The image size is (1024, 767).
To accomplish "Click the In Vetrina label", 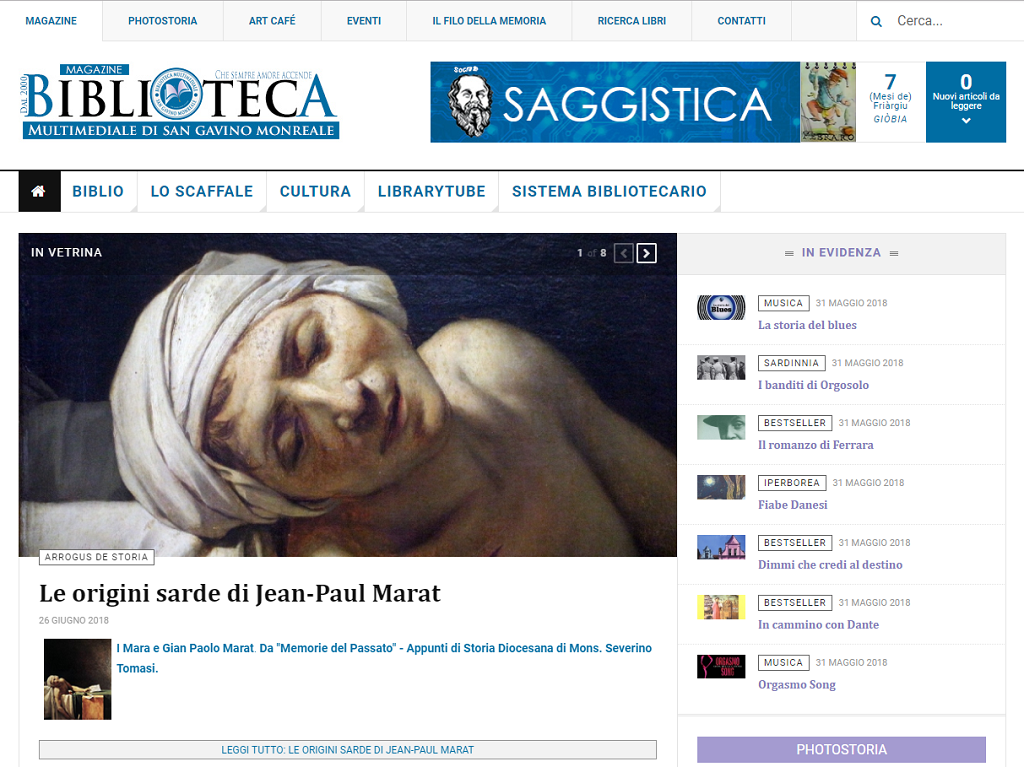I will (x=67, y=253).
